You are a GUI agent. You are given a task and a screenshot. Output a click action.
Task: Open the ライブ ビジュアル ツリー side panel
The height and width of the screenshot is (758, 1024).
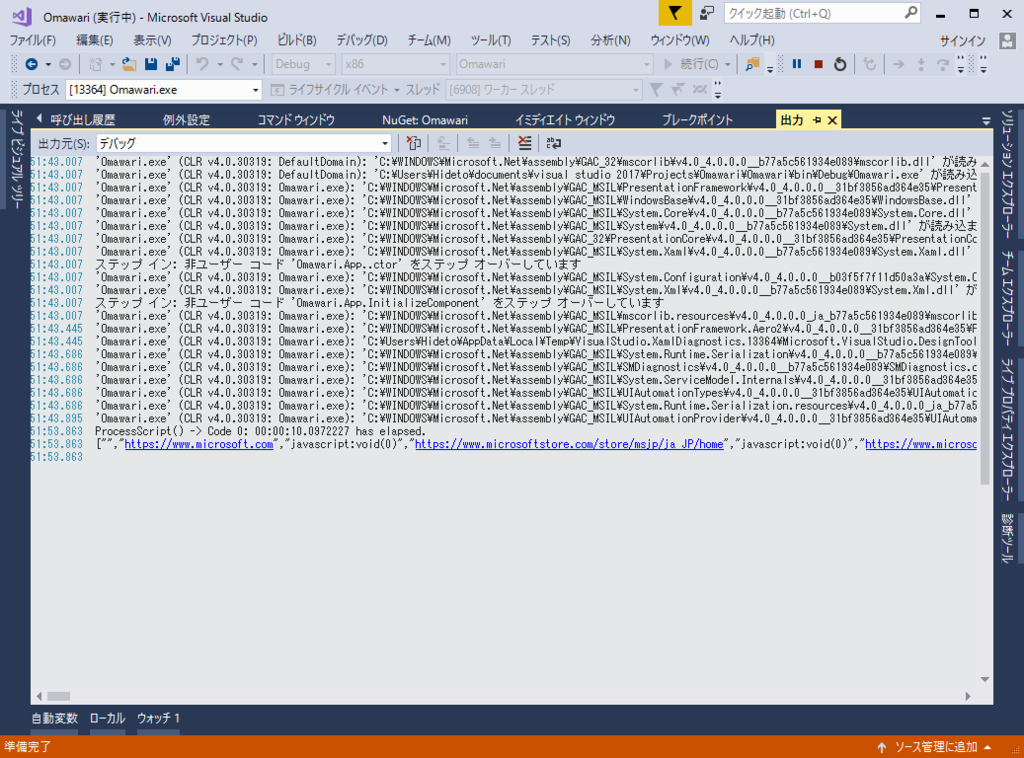(x=17, y=159)
